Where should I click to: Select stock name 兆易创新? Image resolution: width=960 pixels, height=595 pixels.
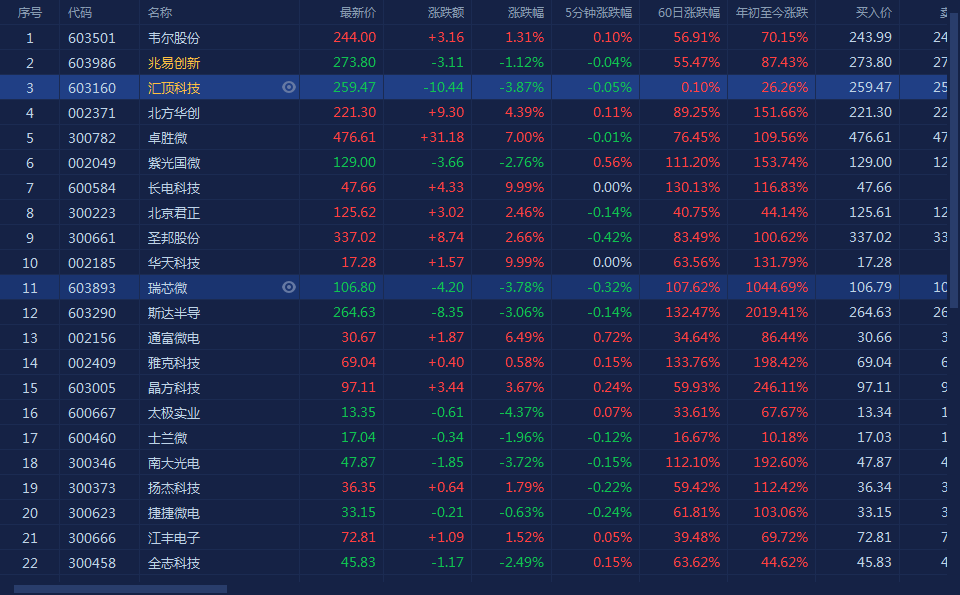tap(174, 63)
